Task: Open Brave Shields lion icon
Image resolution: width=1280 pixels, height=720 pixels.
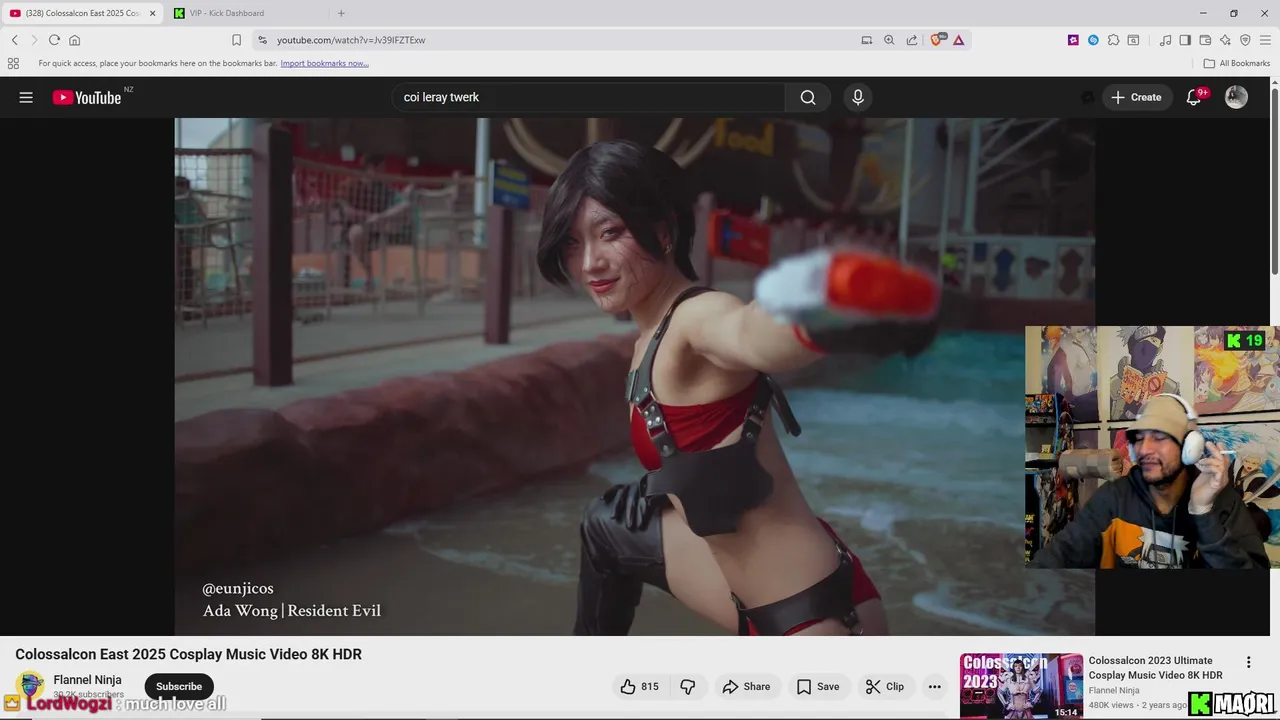Action: (x=938, y=40)
